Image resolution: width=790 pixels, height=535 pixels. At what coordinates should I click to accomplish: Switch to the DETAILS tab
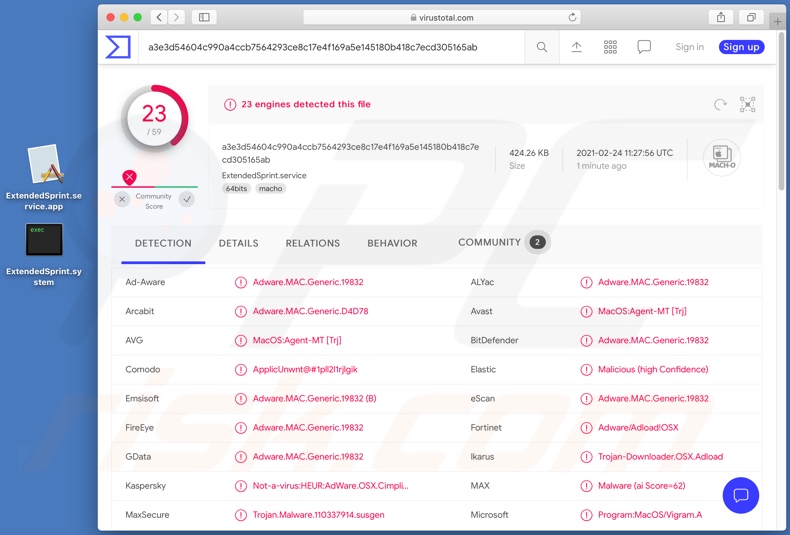(x=238, y=243)
